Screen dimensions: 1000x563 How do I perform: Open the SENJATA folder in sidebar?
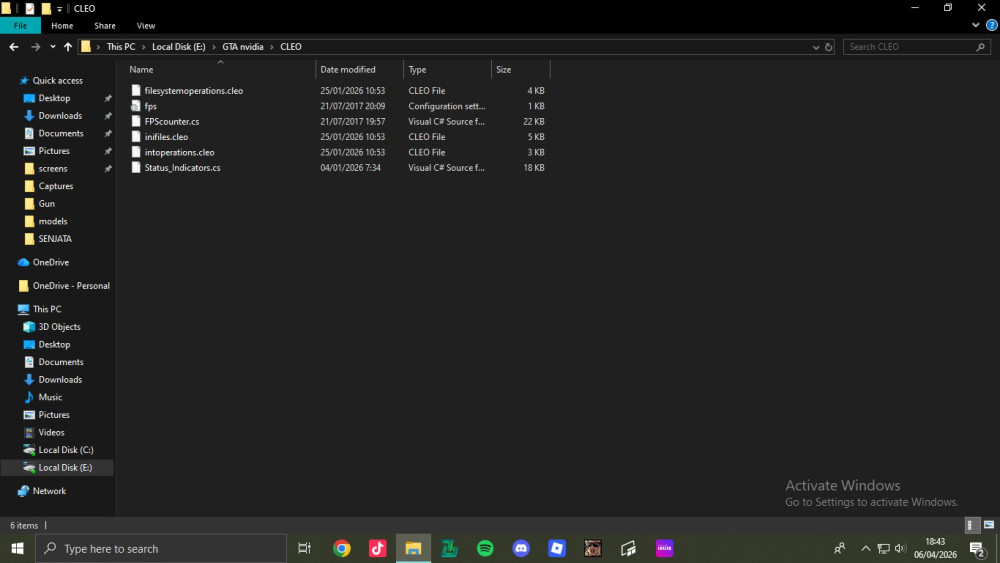click(55, 238)
